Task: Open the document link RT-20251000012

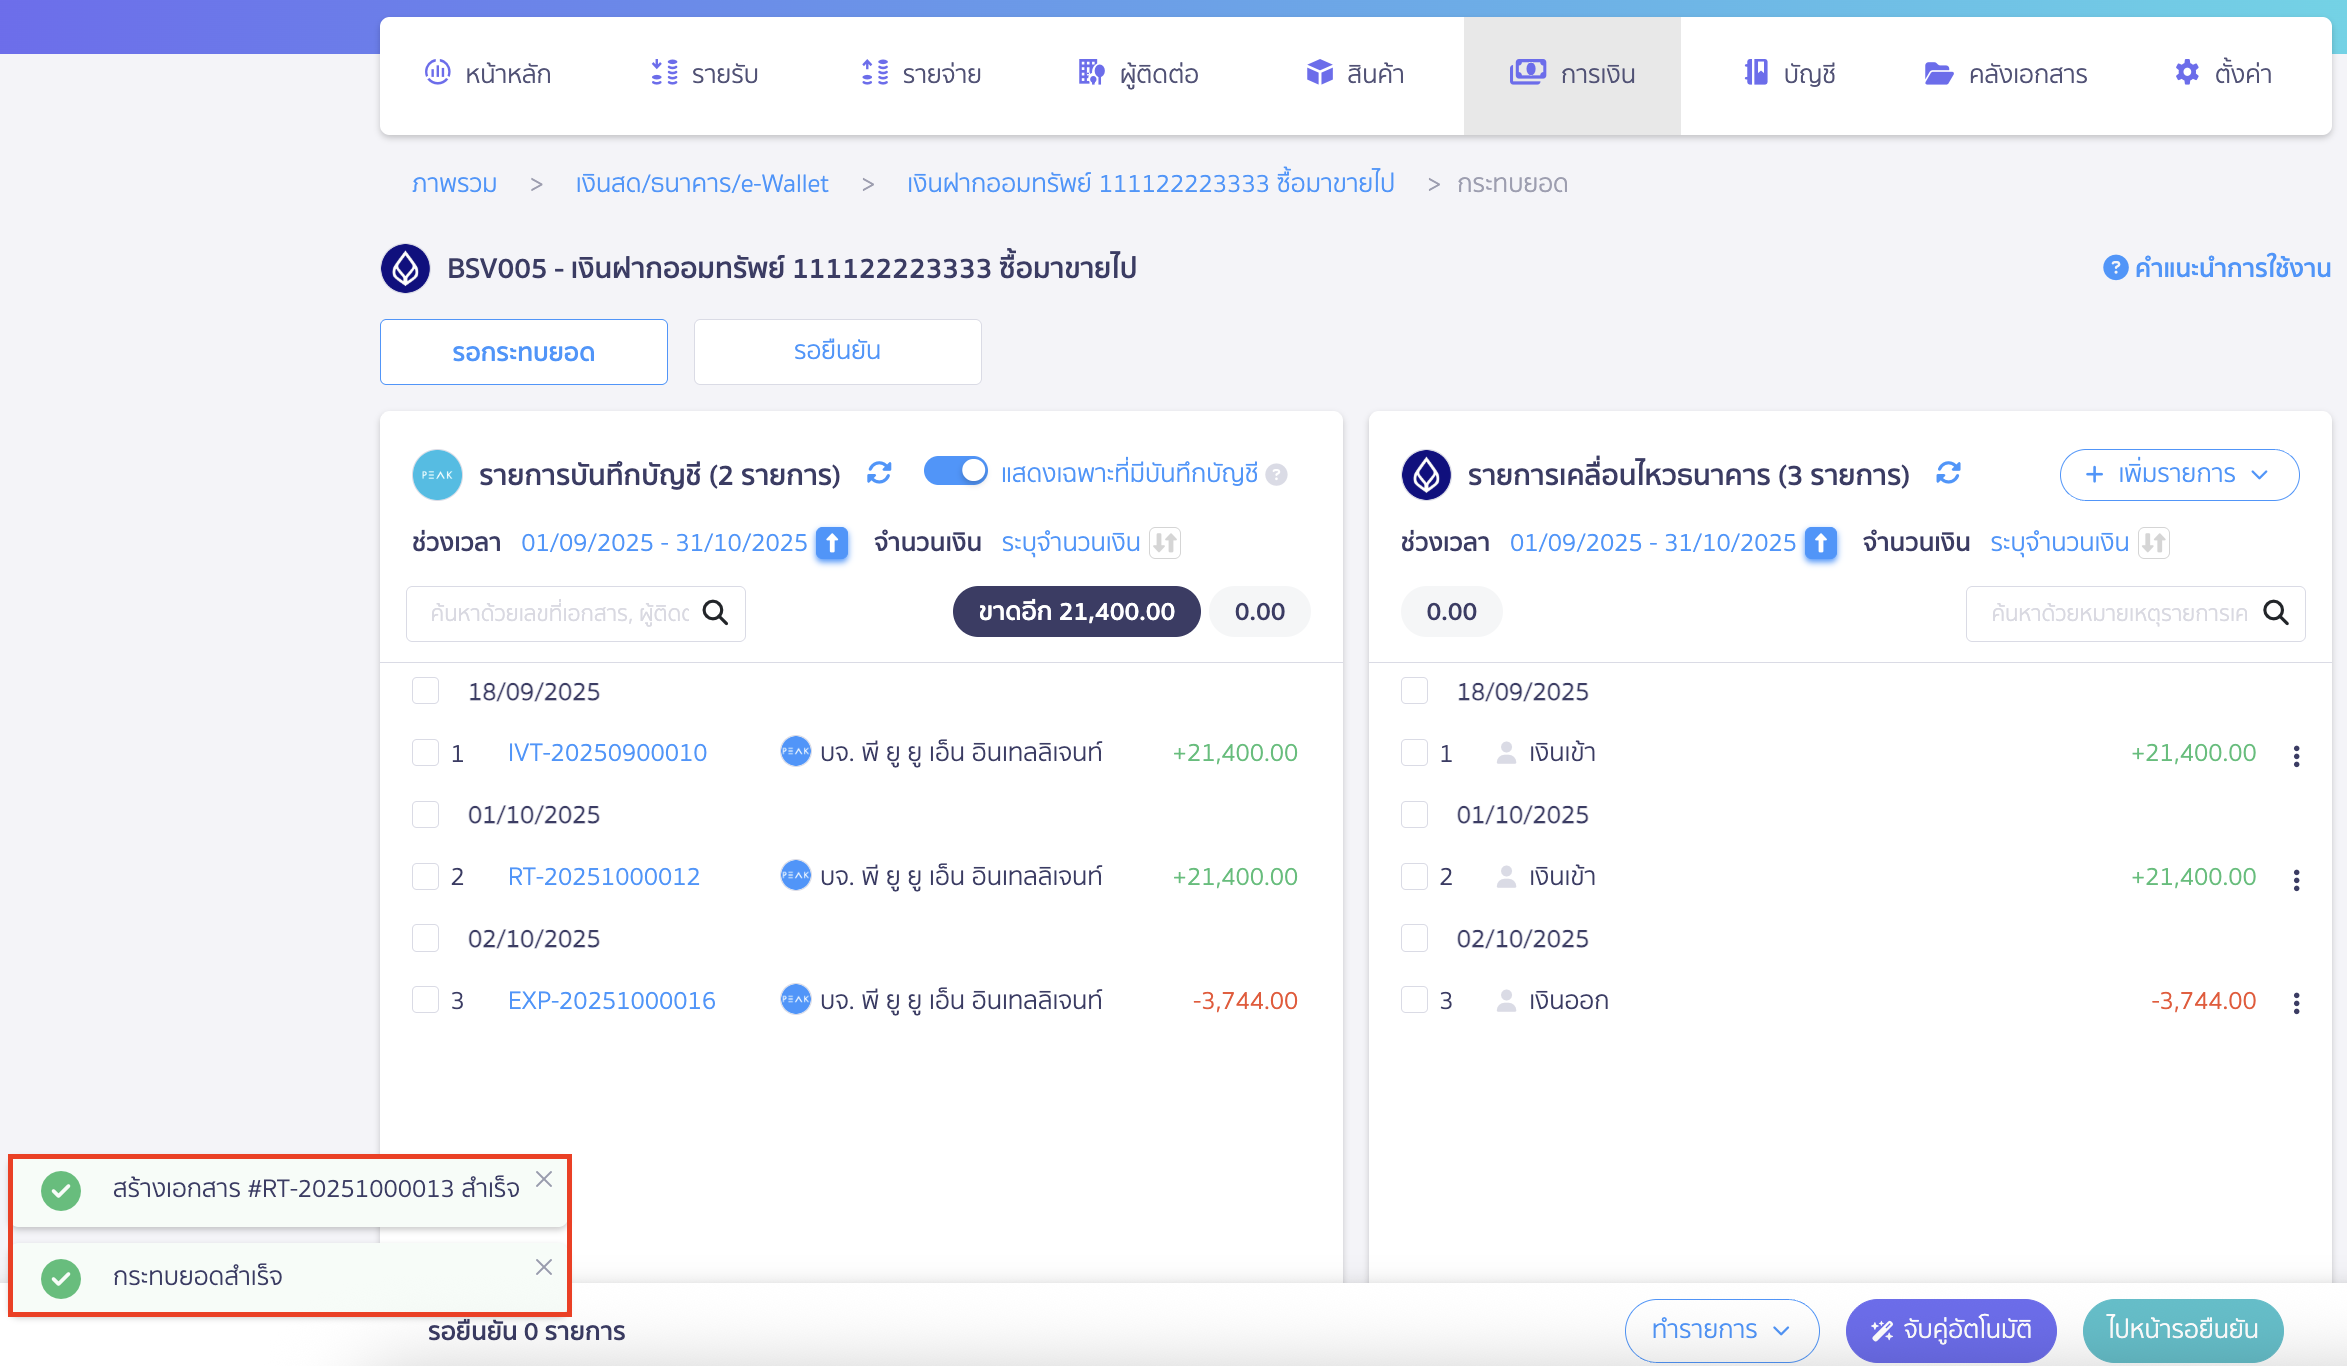Action: 603,877
